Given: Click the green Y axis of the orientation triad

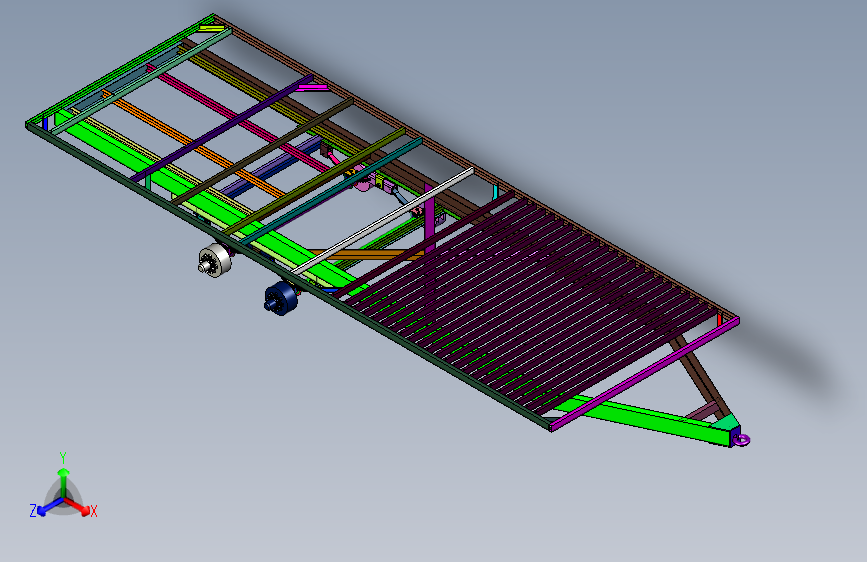Looking at the screenshot, I should tap(64, 482).
